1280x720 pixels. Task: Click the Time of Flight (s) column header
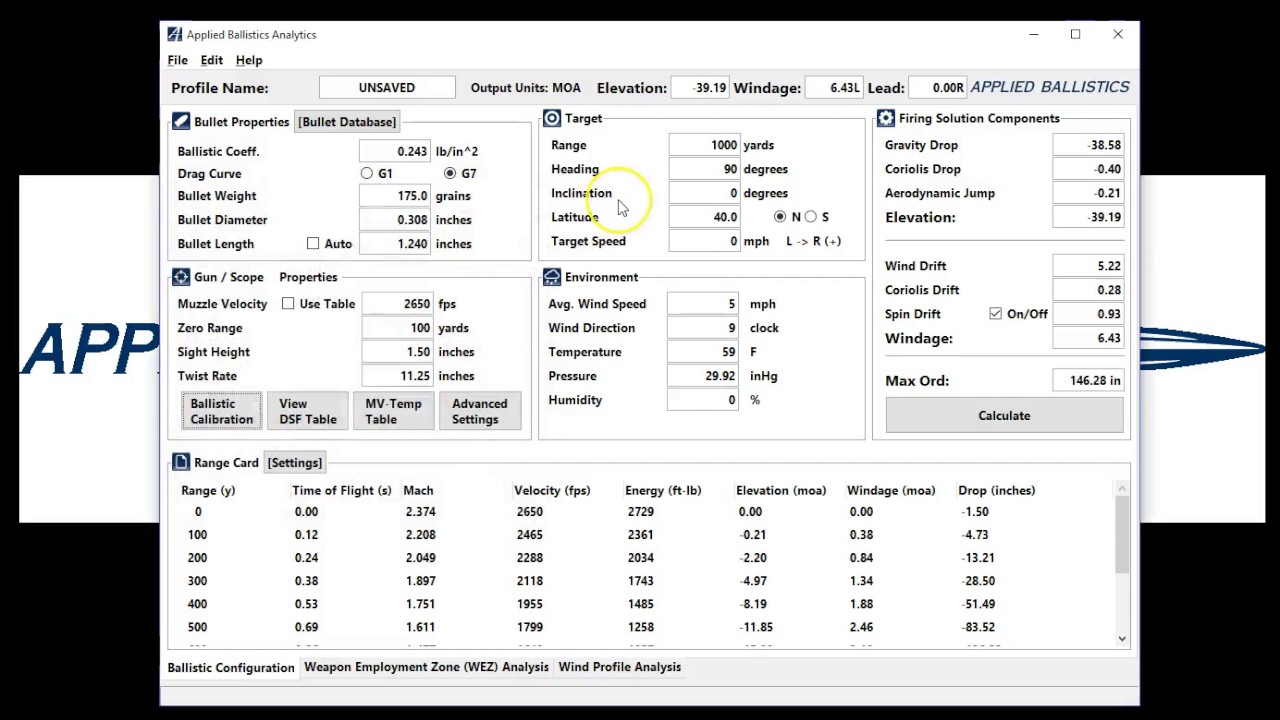[341, 490]
